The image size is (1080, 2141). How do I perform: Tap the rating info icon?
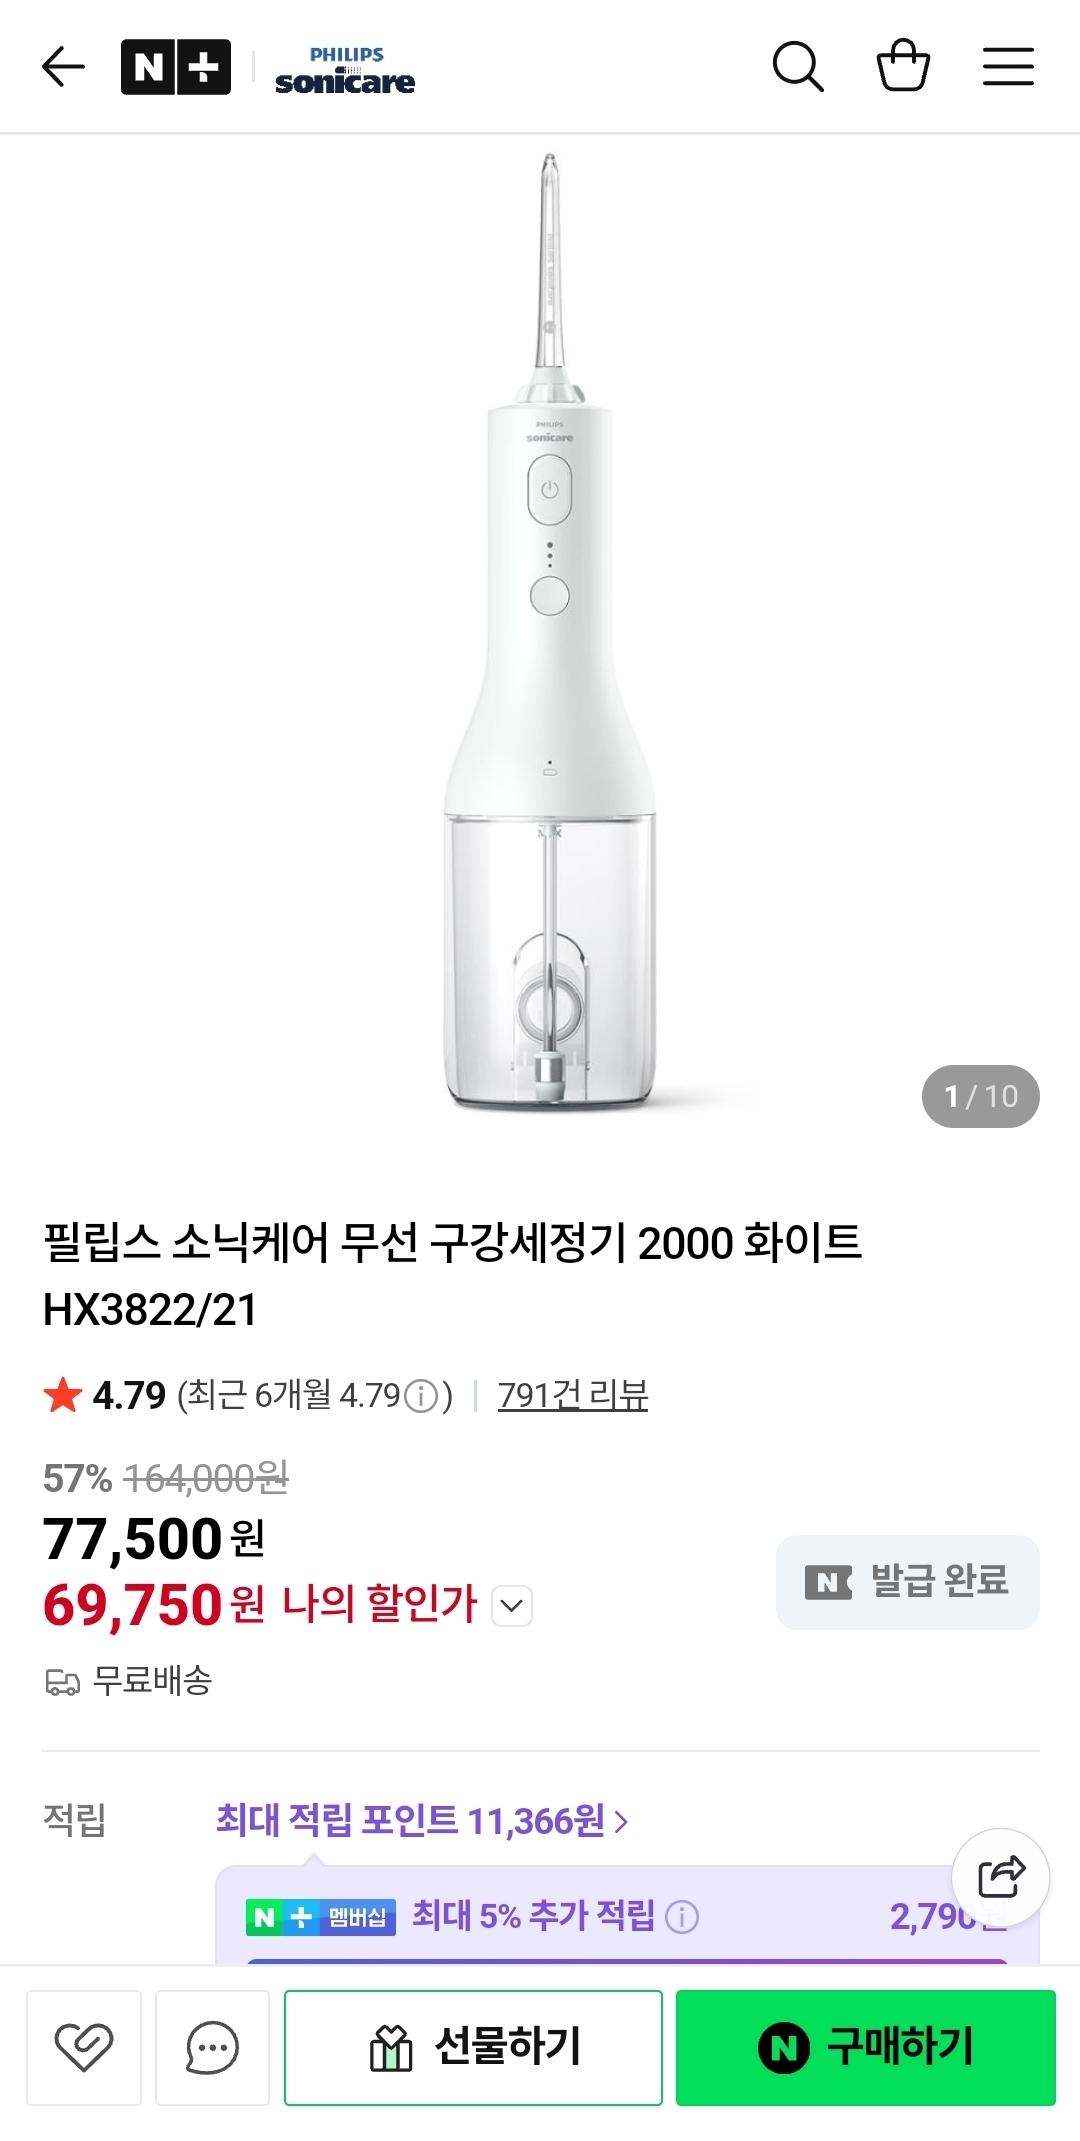[424, 1395]
